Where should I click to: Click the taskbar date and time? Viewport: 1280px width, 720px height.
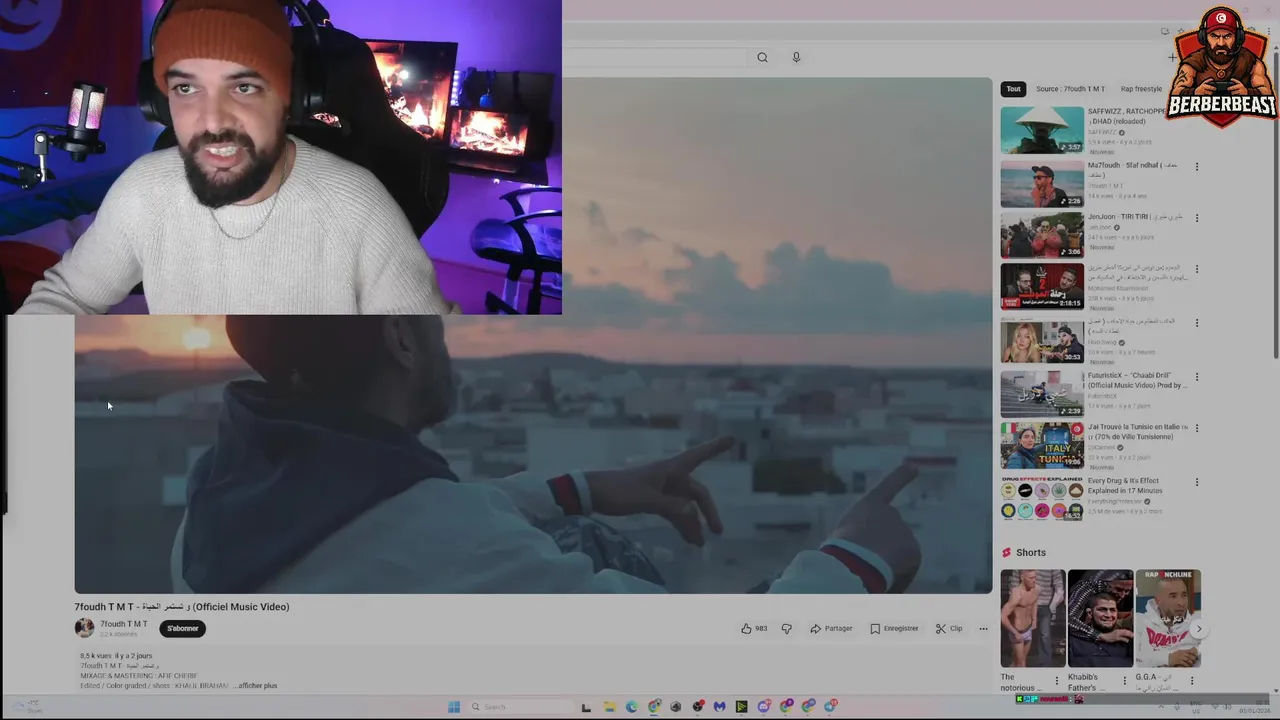click(x=1254, y=707)
